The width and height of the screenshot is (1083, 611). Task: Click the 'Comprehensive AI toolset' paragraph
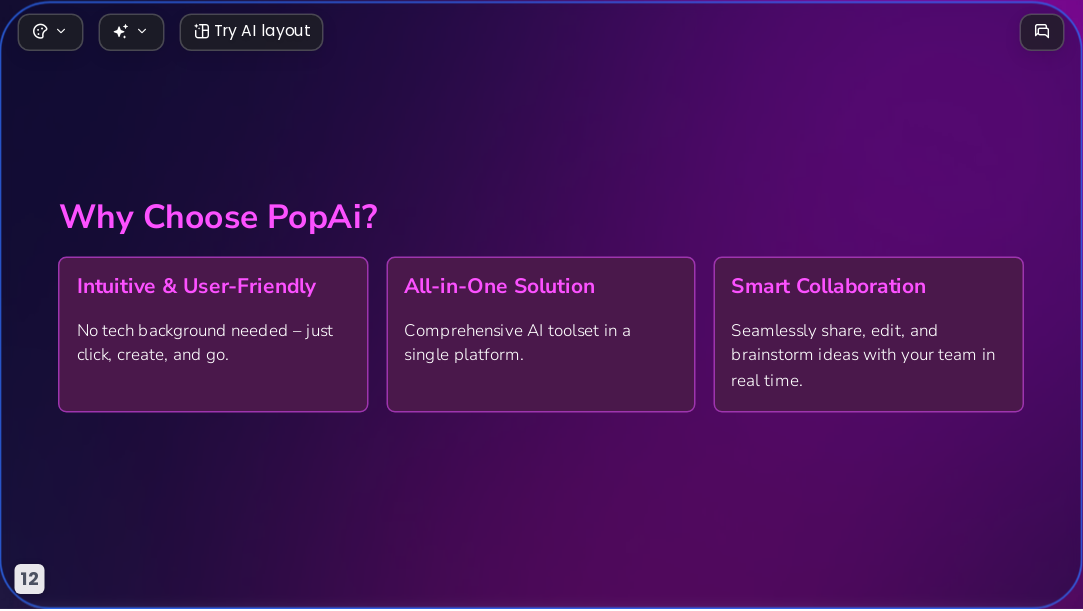click(517, 342)
